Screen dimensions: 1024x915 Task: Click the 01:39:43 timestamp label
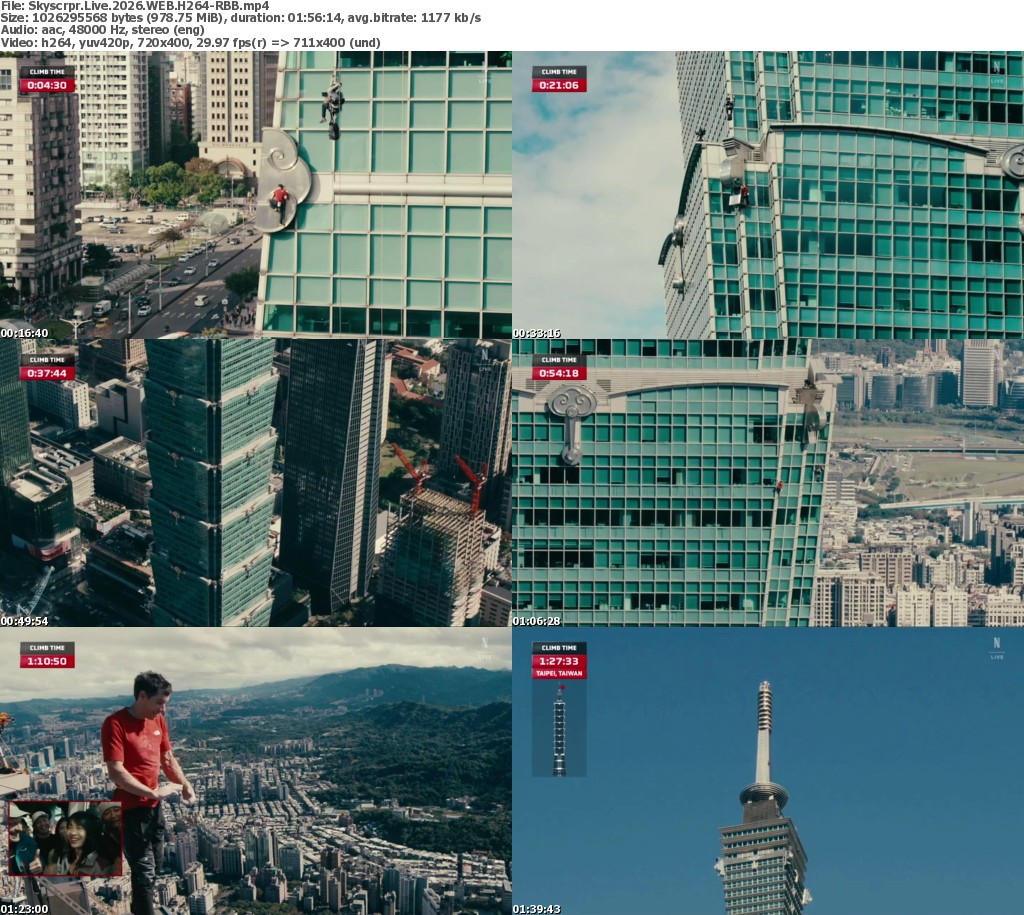(537, 908)
